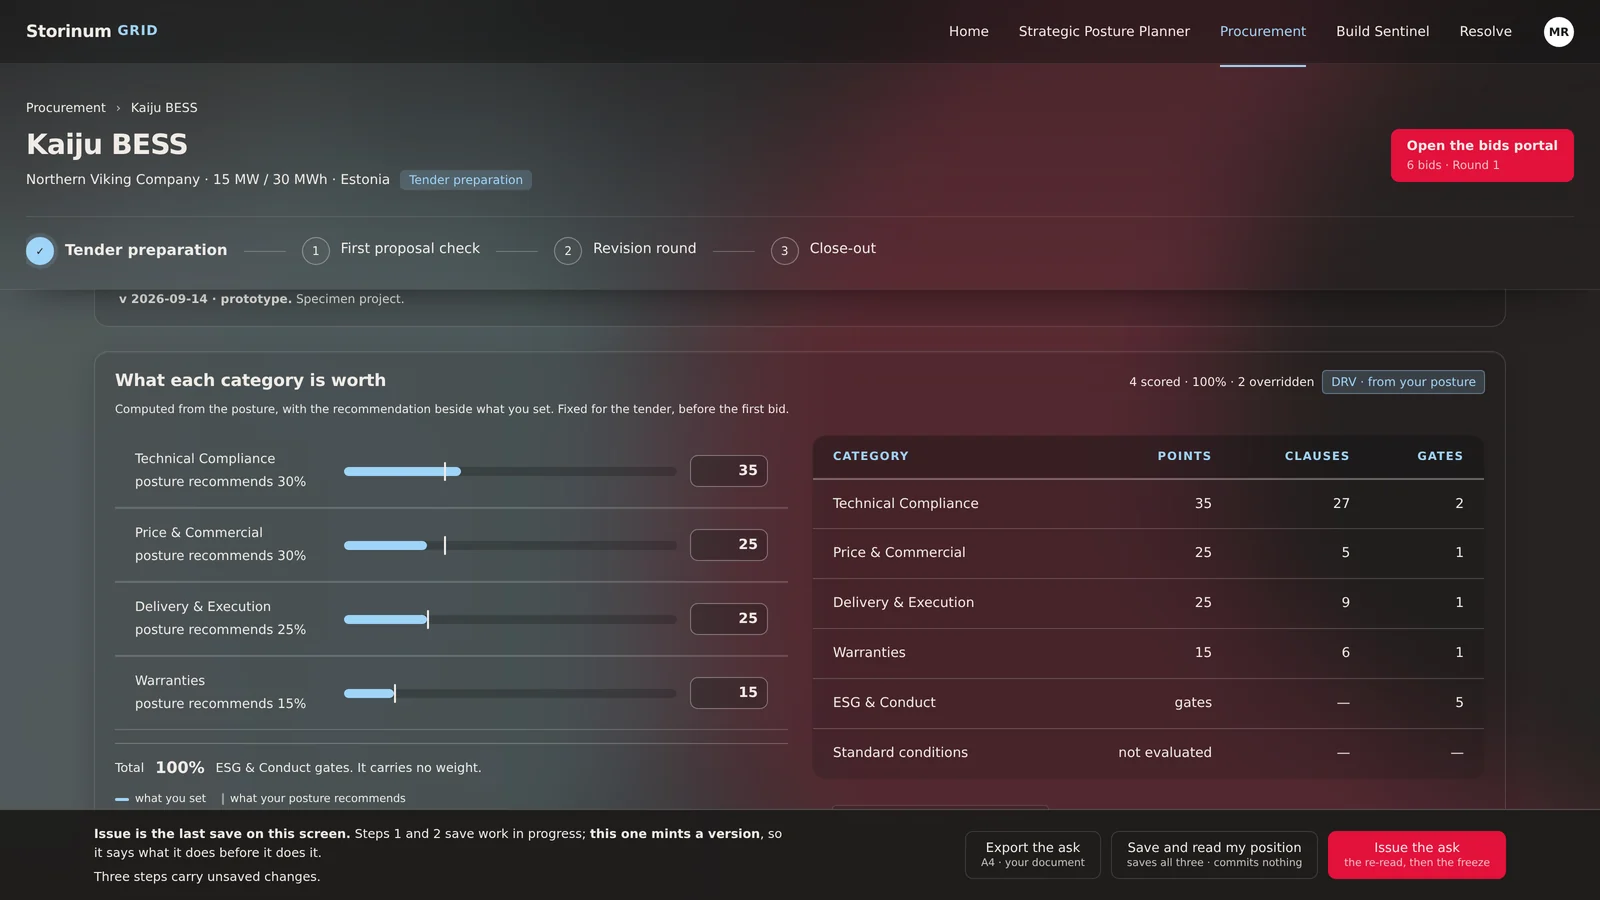Switch to Build Sentinel
Viewport: 1600px width, 900px height.
(1382, 31)
